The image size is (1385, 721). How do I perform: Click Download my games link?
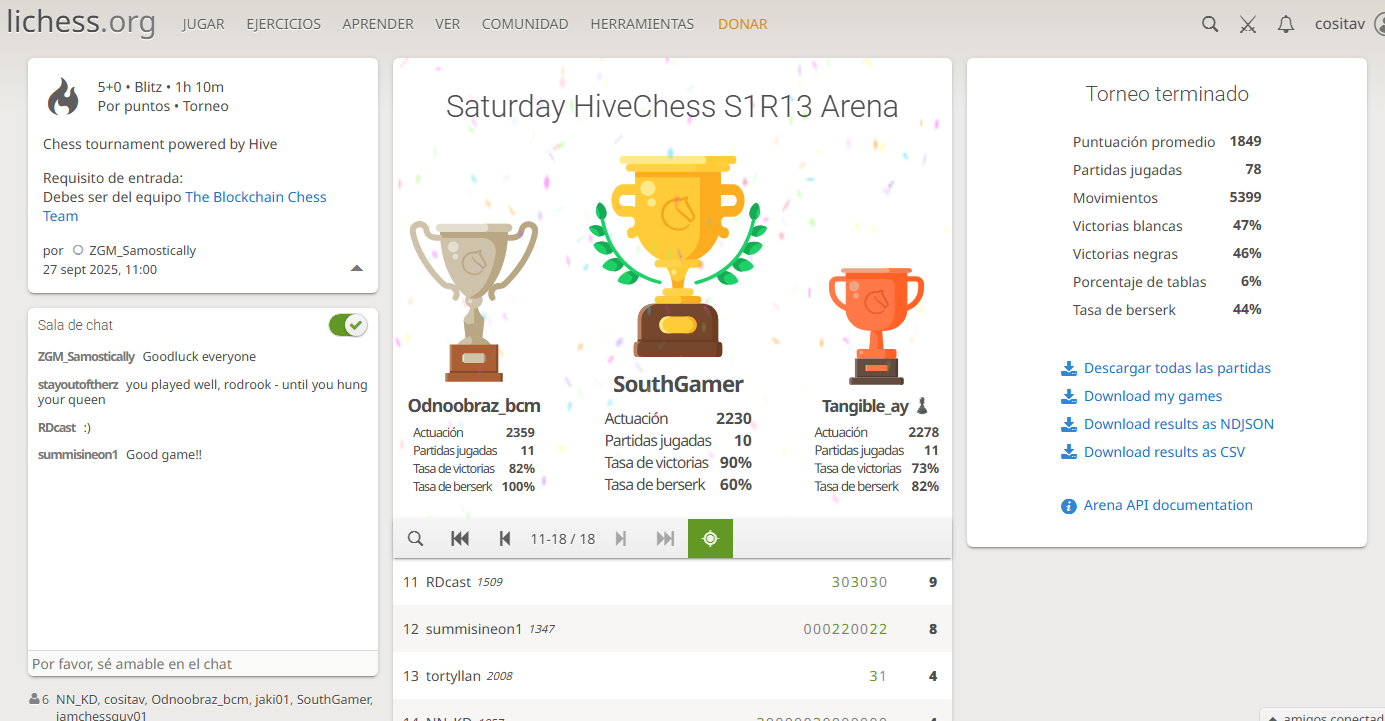click(x=1153, y=396)
